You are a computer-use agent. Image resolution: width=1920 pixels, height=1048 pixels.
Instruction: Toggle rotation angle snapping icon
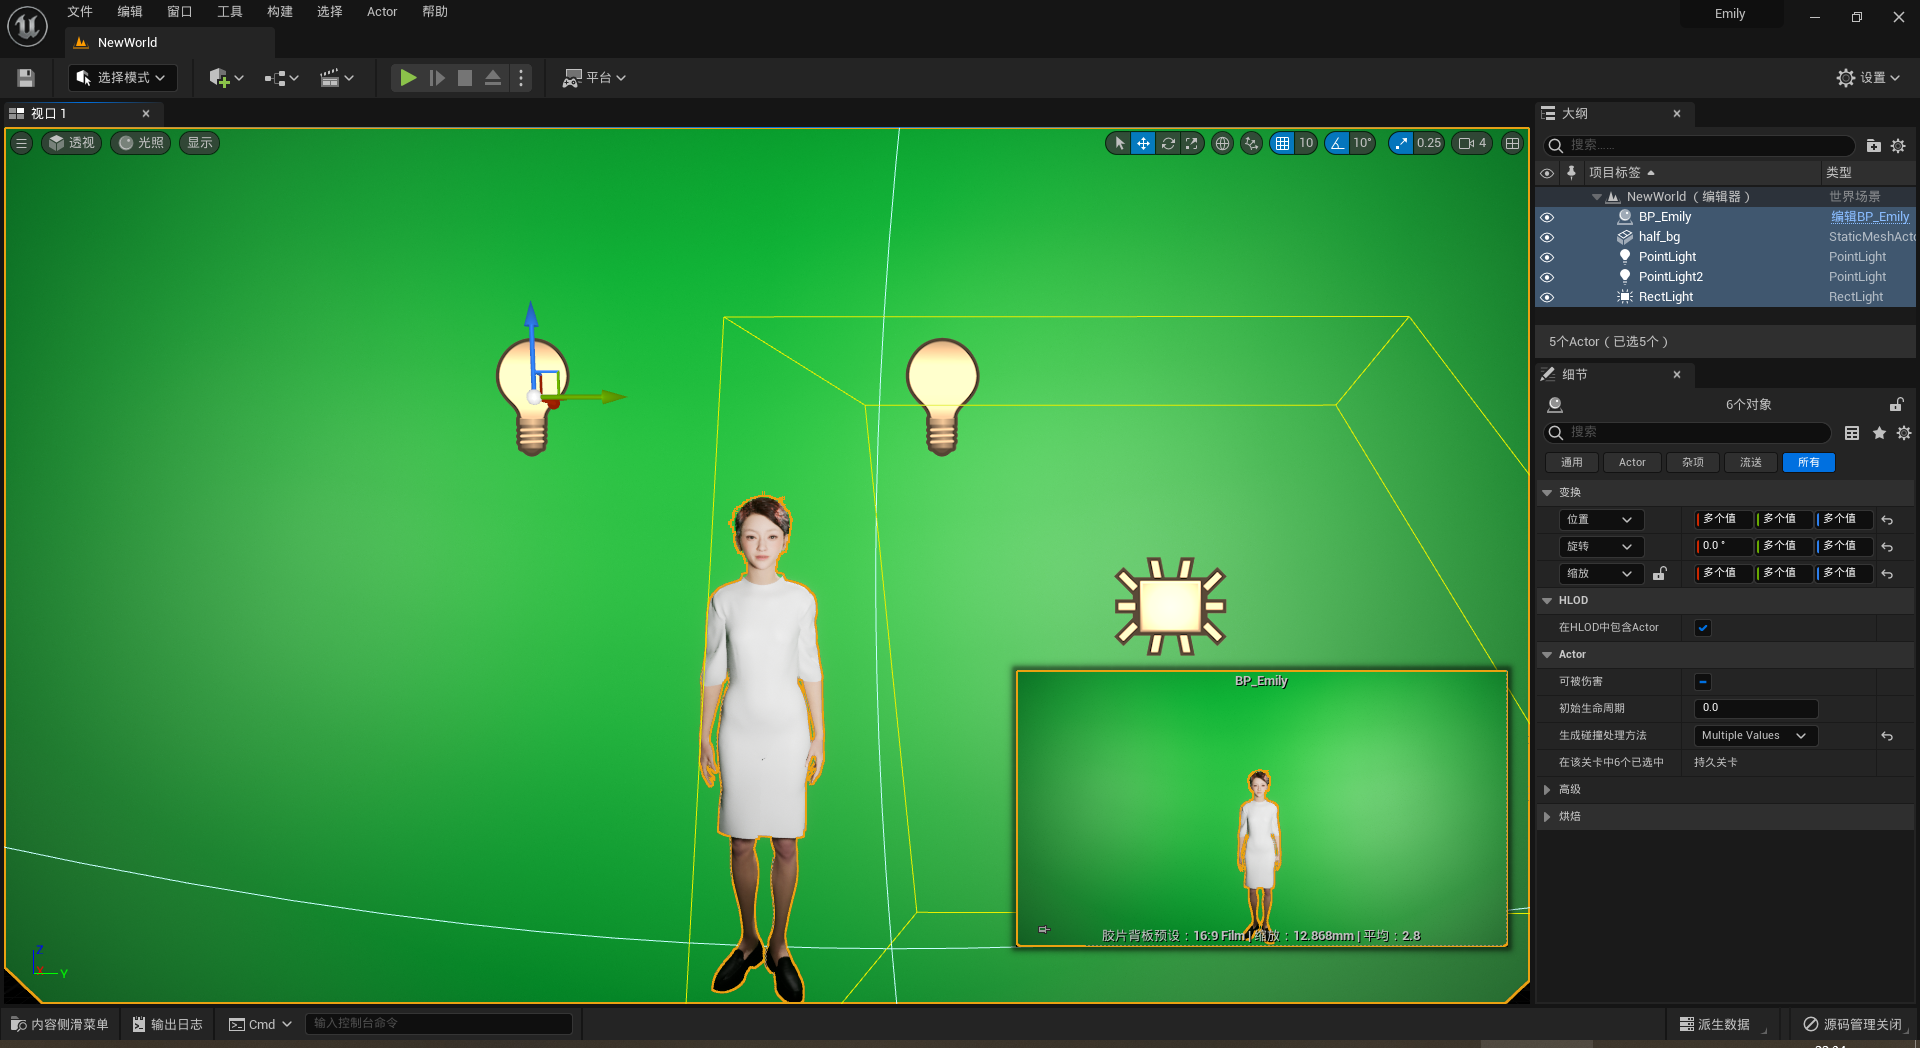click(x=1337, y=143)
